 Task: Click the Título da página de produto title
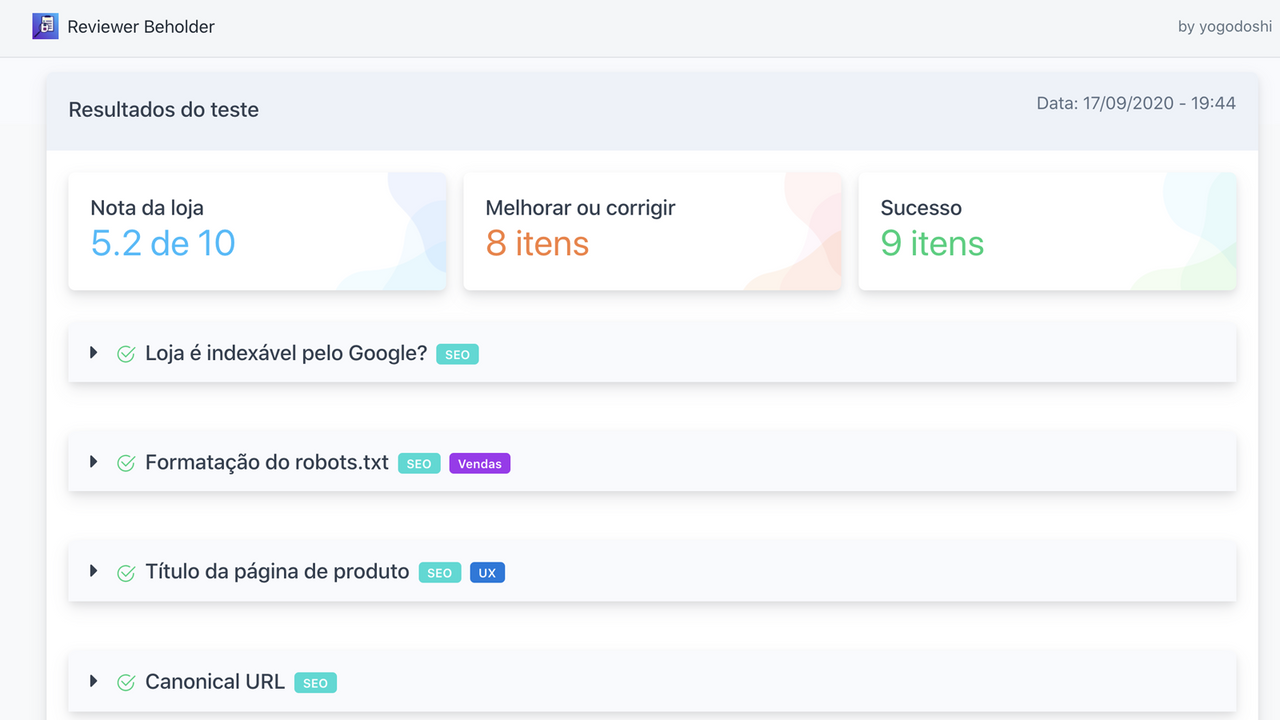[x=277, y=572]
